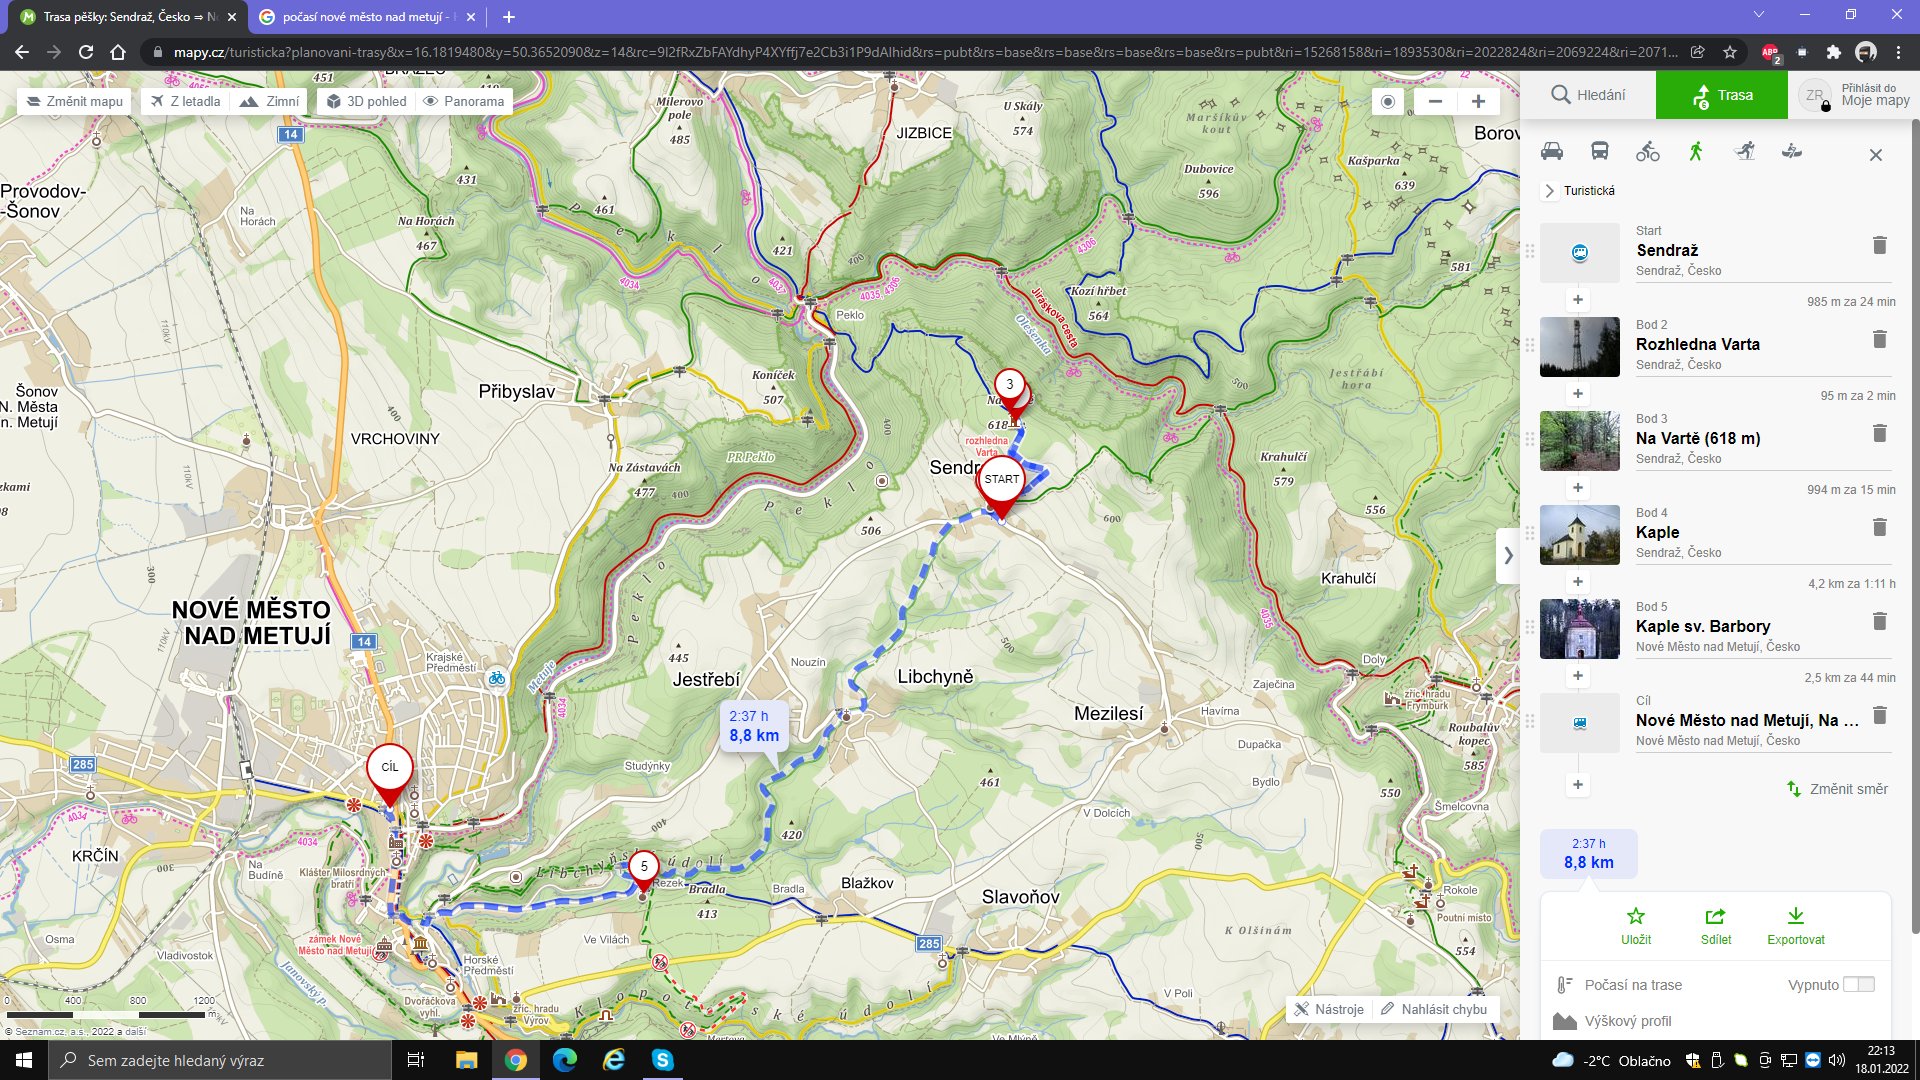Image resolution: width=1920 pixels, height=1080 pixels.
Task: Delete Rozhledna Varta waypoint with trash icon
Action: point(1879,340)
